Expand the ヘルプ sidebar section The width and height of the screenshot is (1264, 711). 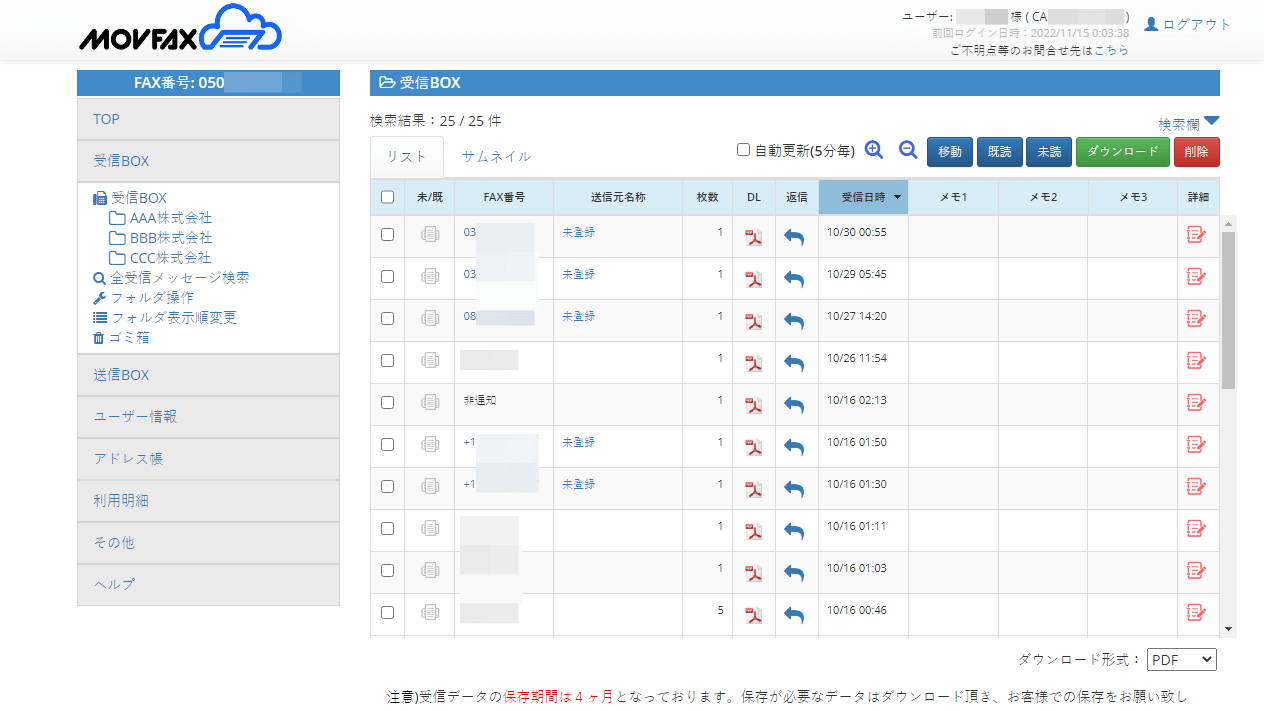(x=208, y=585)
